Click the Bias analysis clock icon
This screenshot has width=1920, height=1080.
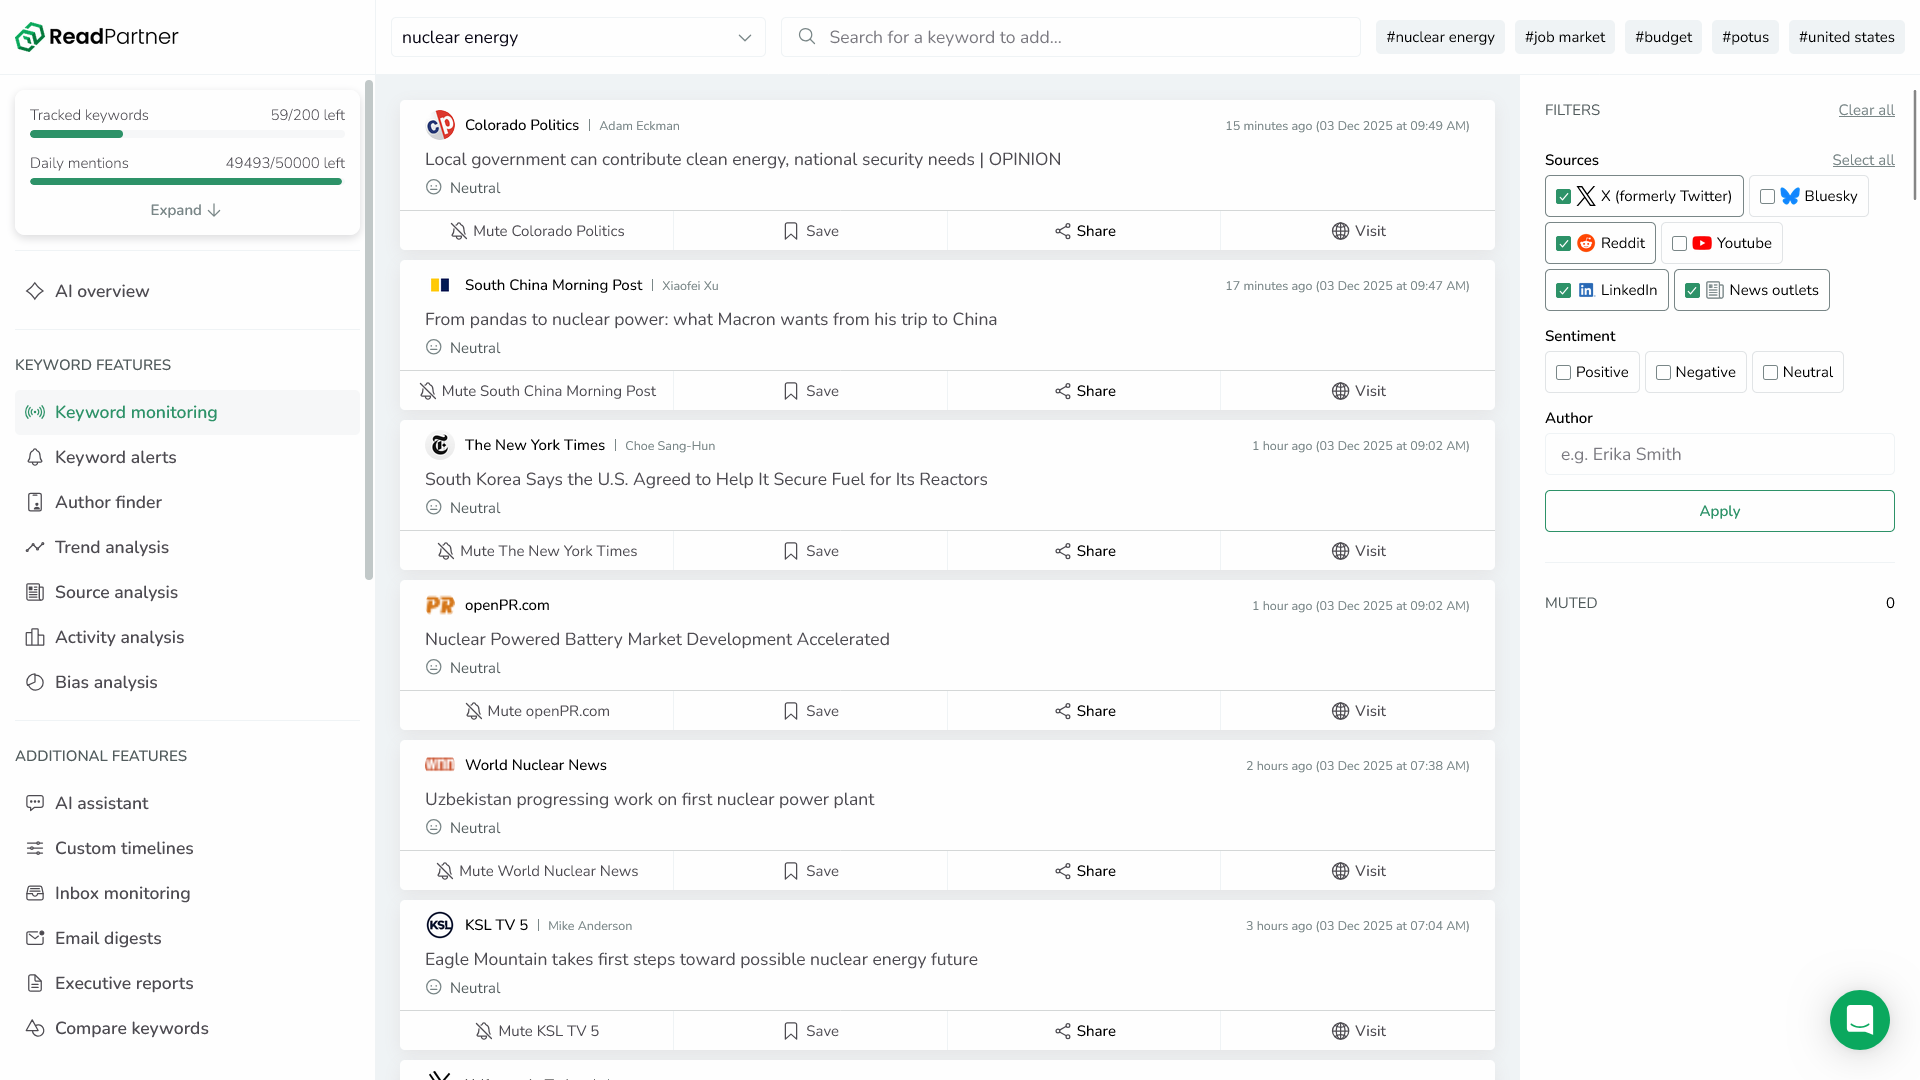click(35, 682)
